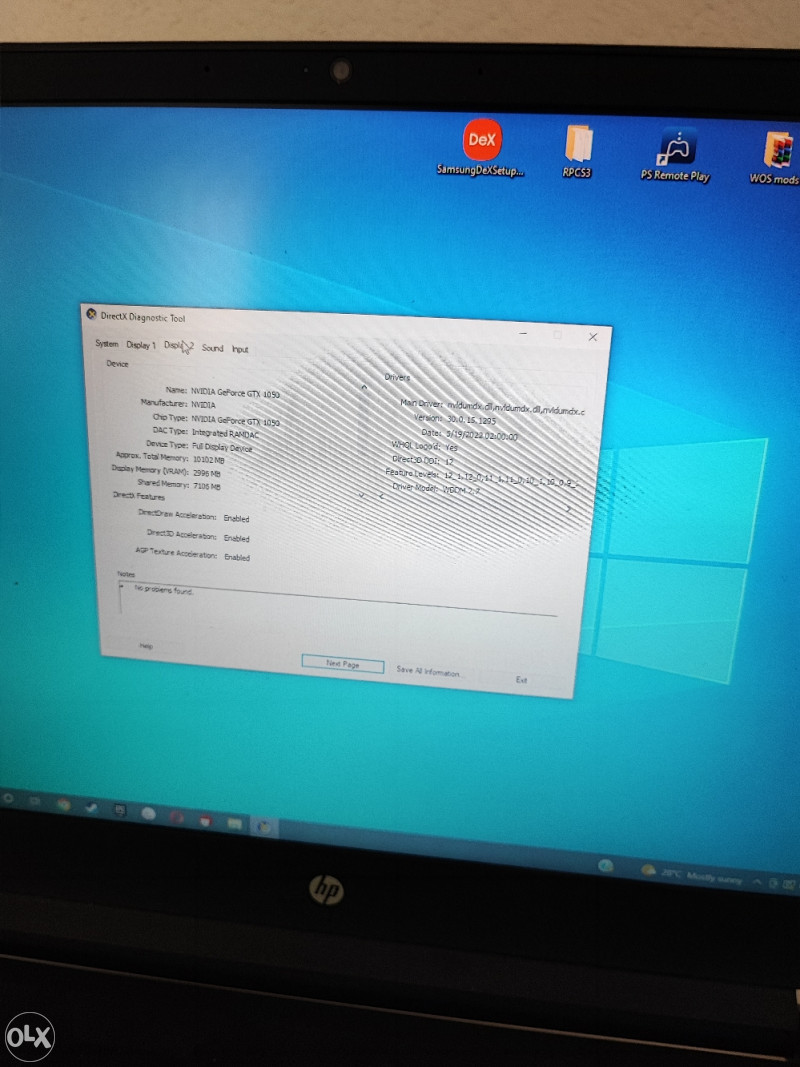Show hidden system tray icons

(x=757, y=881)
